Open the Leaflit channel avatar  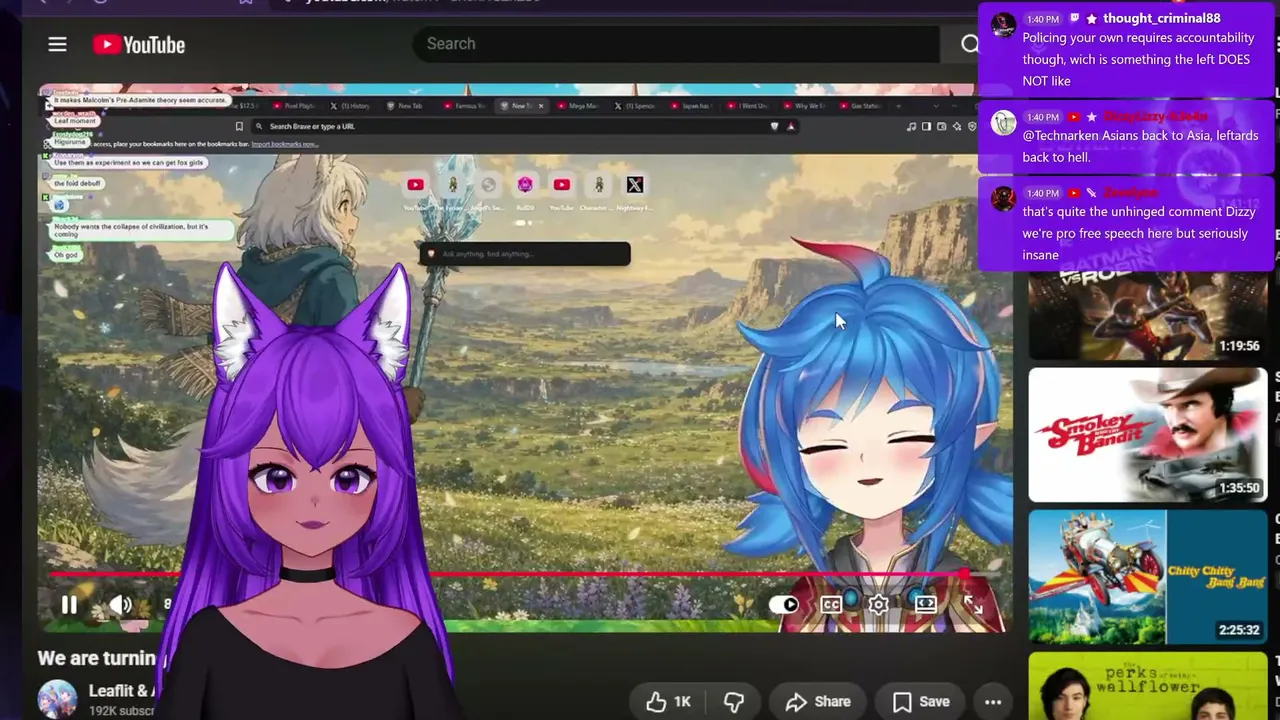[57, 699]
